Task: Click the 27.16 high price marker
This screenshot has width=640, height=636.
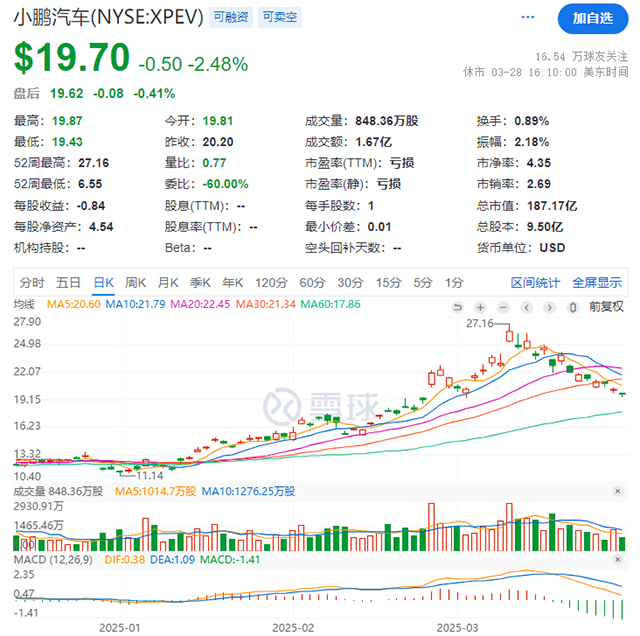Action: 480,323
